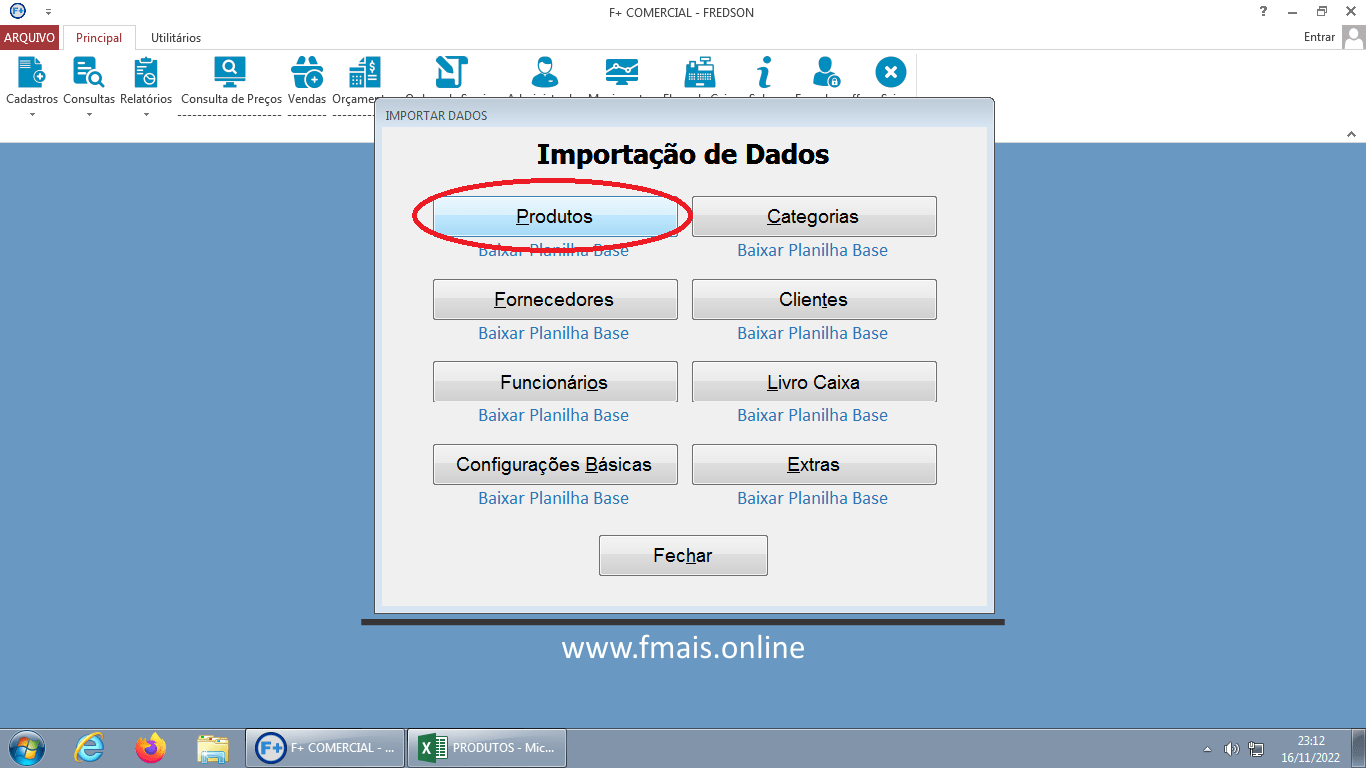The width and height of the screenshot is (1366, 768).
Task: Open the monitor chart icon in ribbon
Action: point(621,72)
